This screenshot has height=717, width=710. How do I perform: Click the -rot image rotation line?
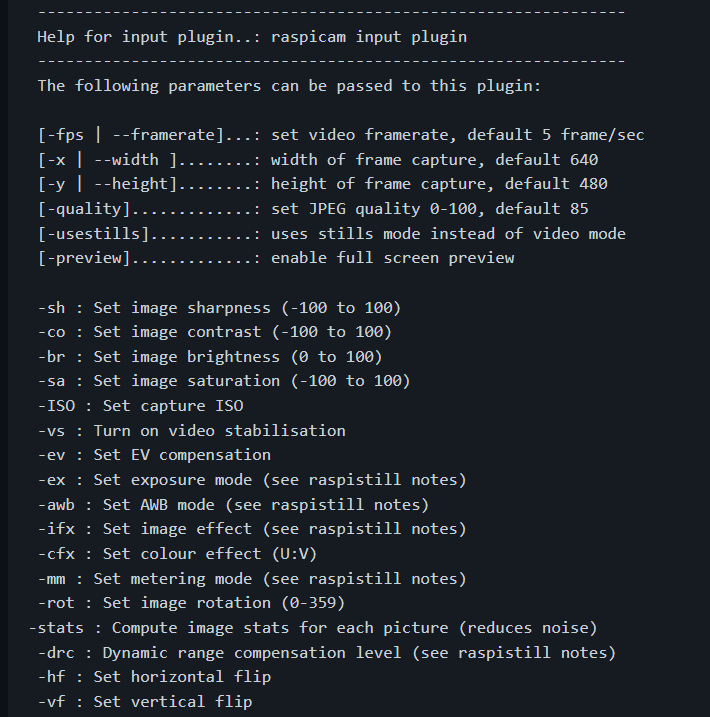tap(191, 603)
